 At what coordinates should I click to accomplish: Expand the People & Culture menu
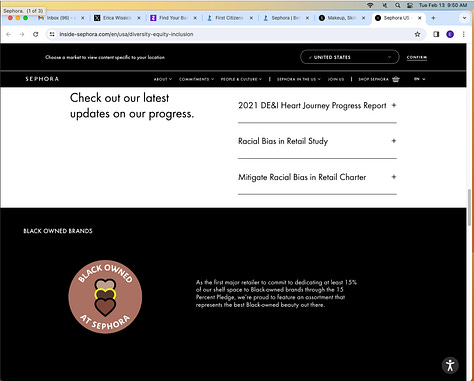pos(241,79)
